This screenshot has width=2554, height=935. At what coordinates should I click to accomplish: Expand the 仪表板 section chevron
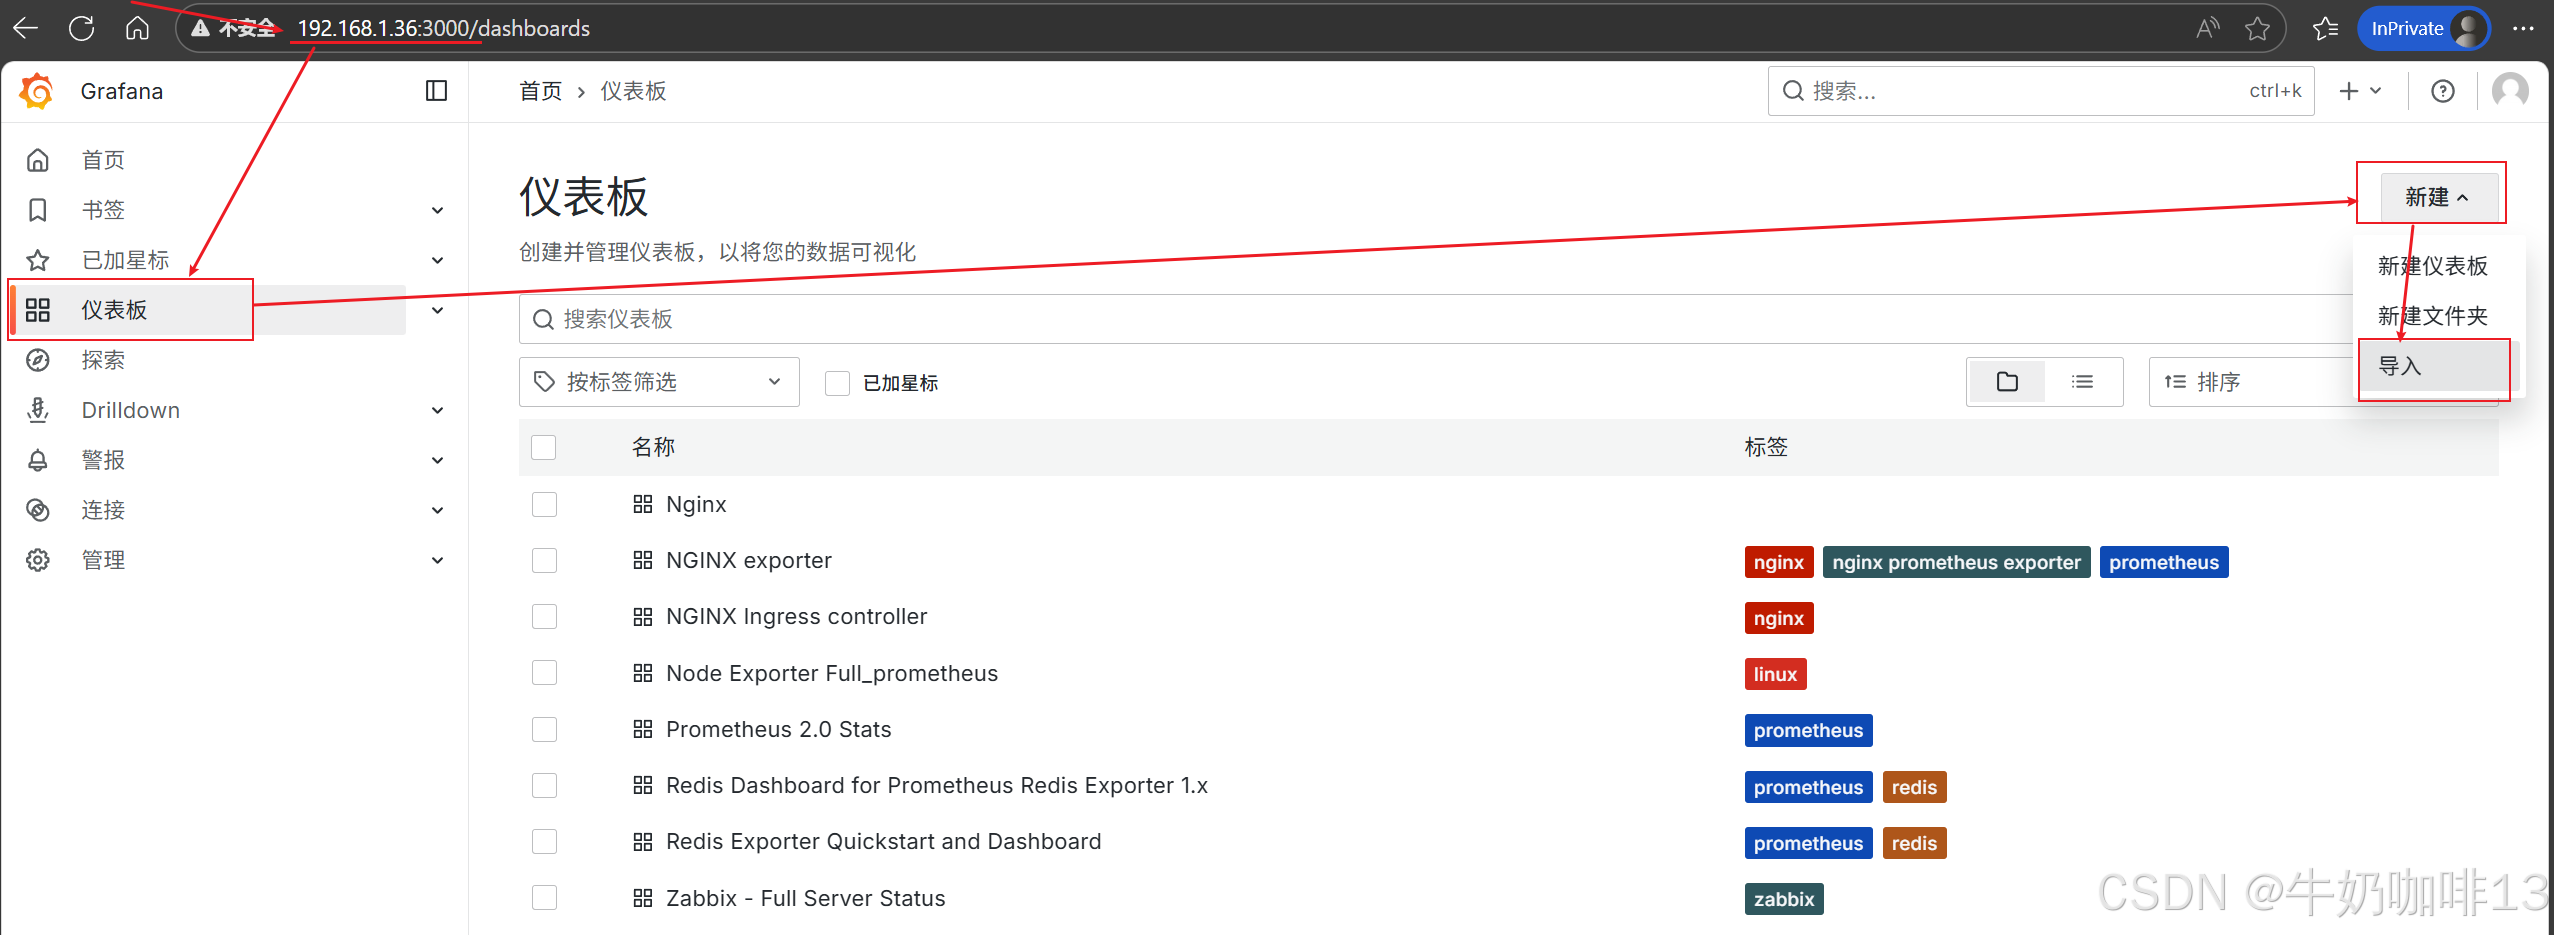[x=437, y=310]
